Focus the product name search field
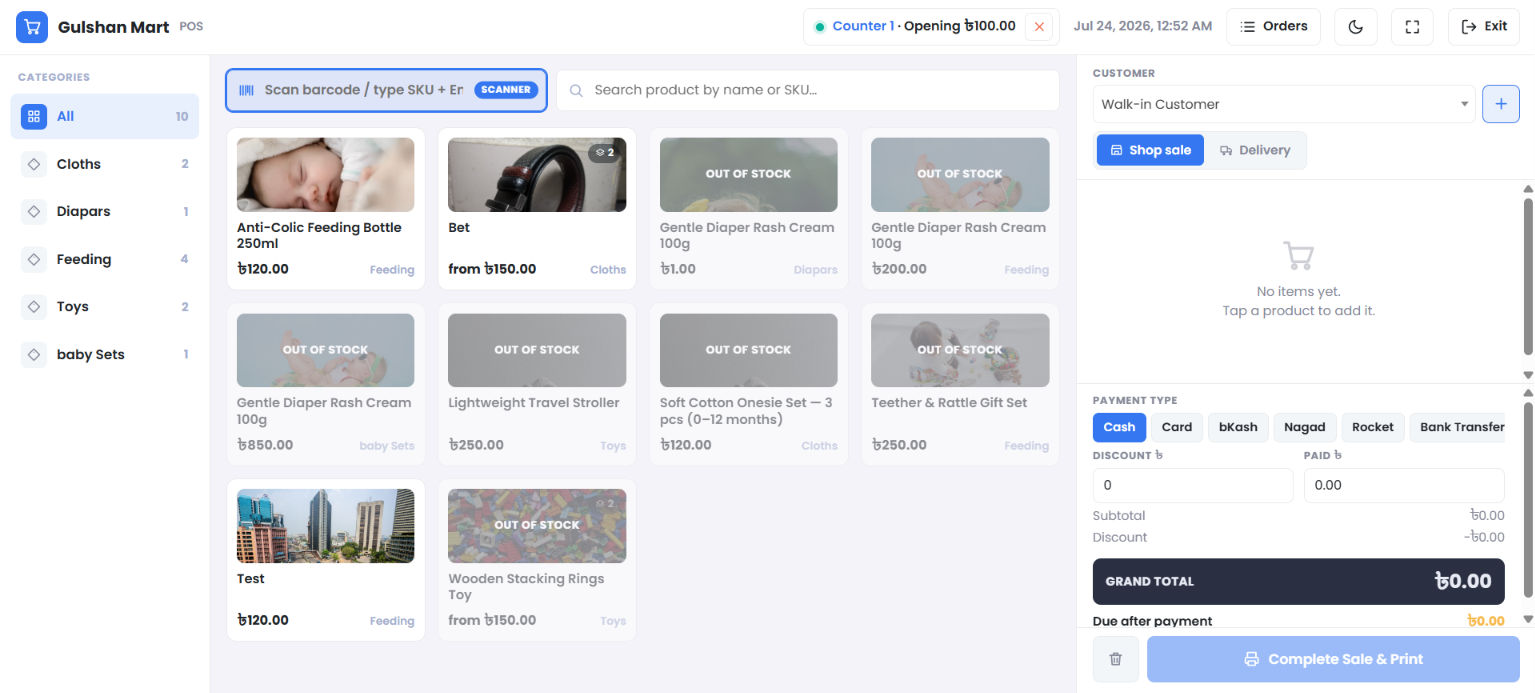This screenshot has width=1535, height=693. click(808, 90)
